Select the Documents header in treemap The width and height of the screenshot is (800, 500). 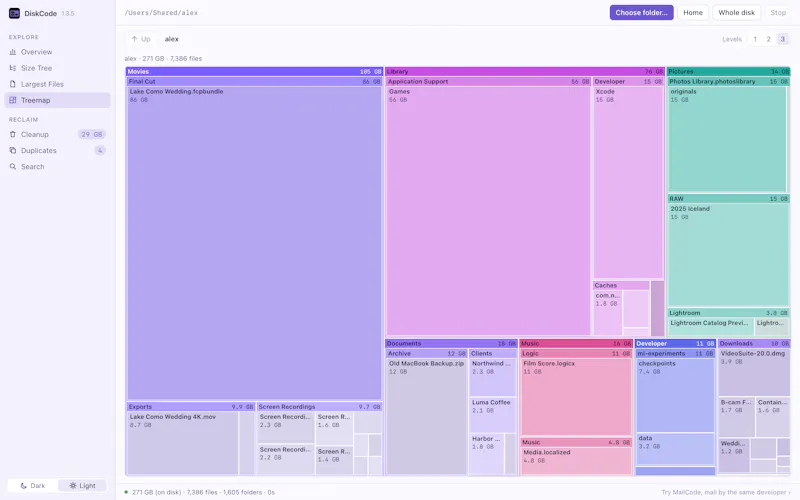point(452,343)
